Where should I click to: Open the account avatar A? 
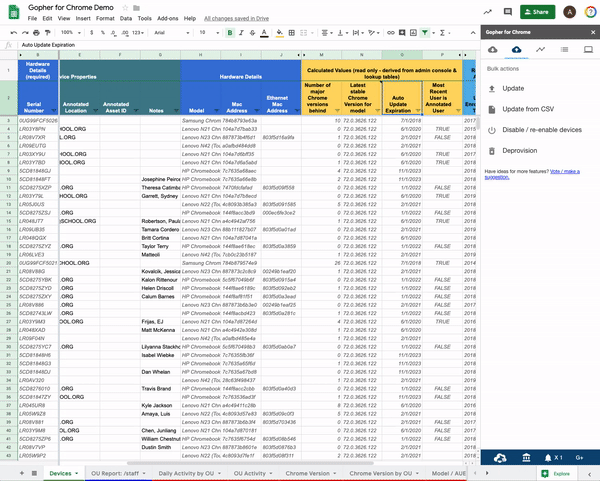click(569, 12)
